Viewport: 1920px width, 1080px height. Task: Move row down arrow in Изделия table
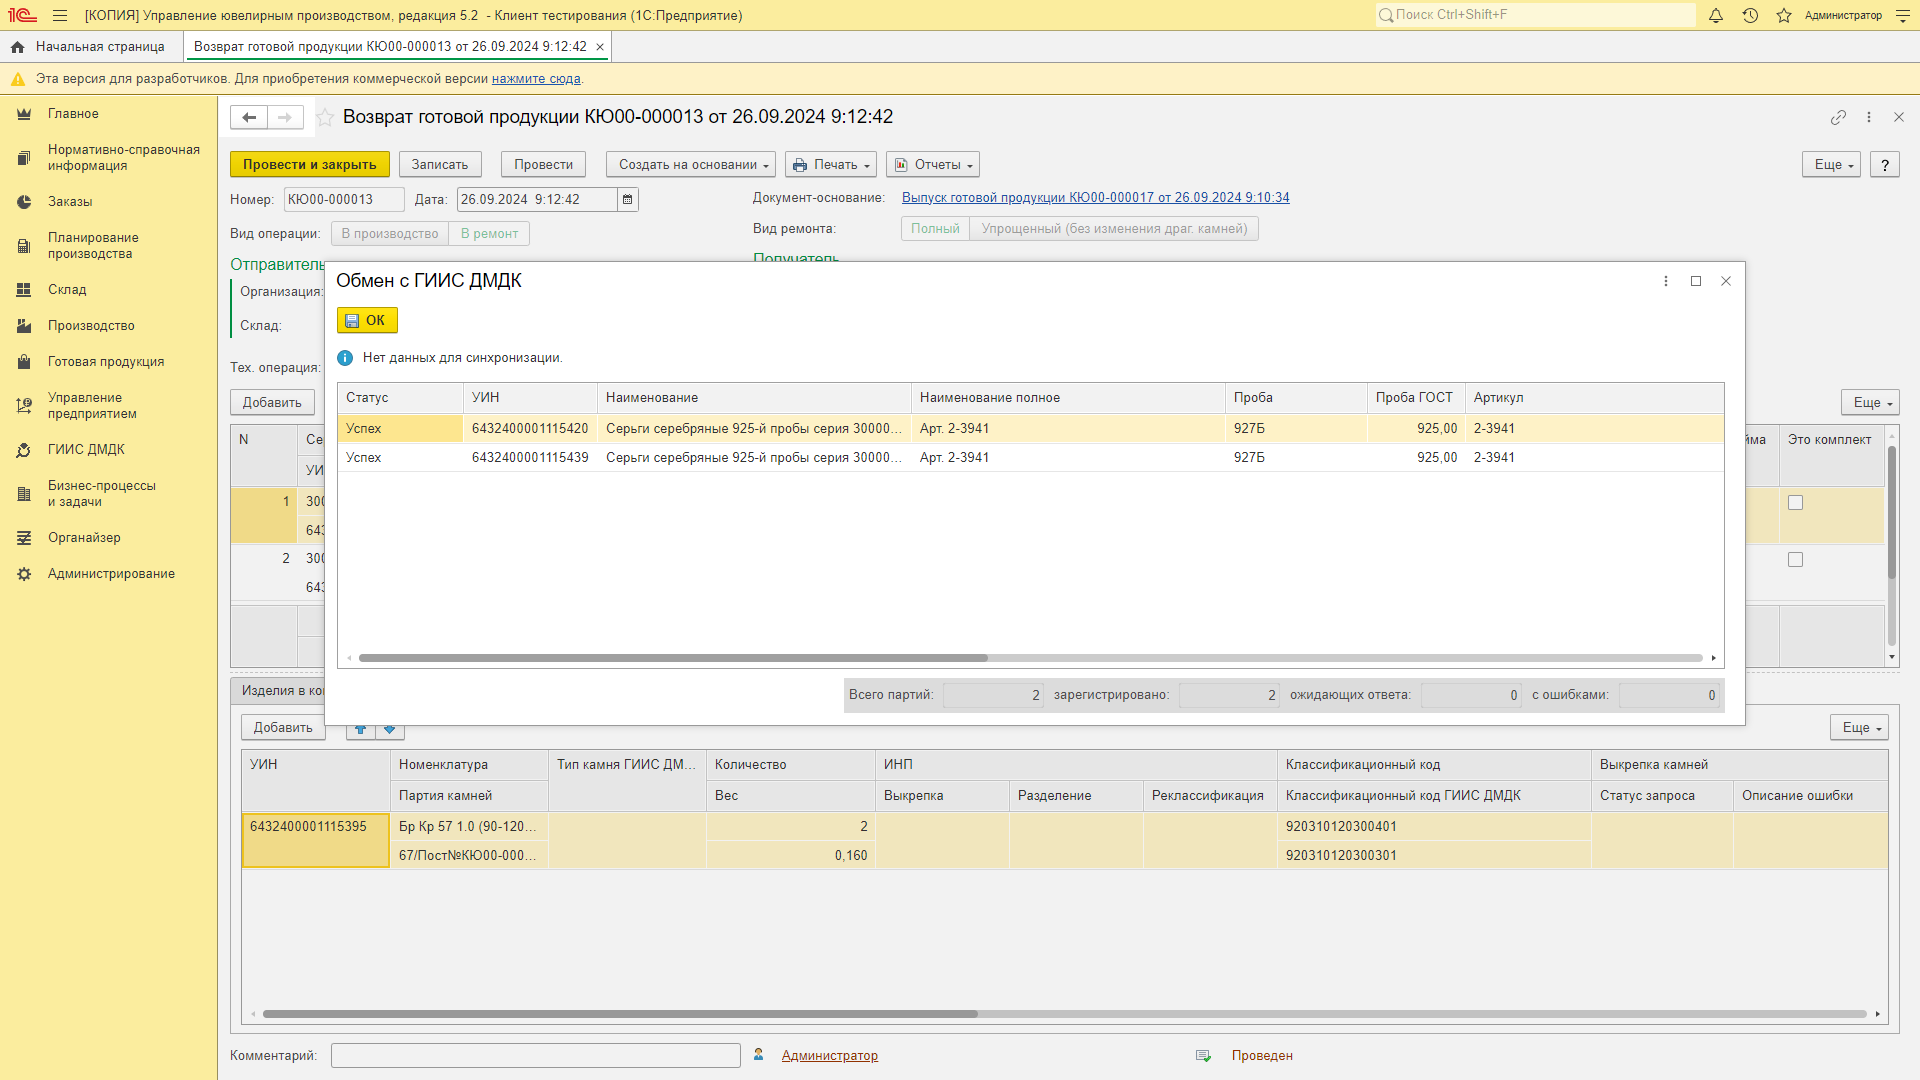(390, 729)
